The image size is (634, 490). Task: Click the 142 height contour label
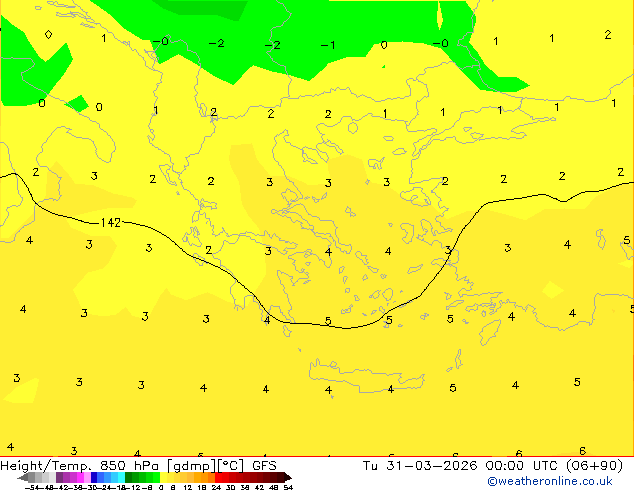click(110, 223)
